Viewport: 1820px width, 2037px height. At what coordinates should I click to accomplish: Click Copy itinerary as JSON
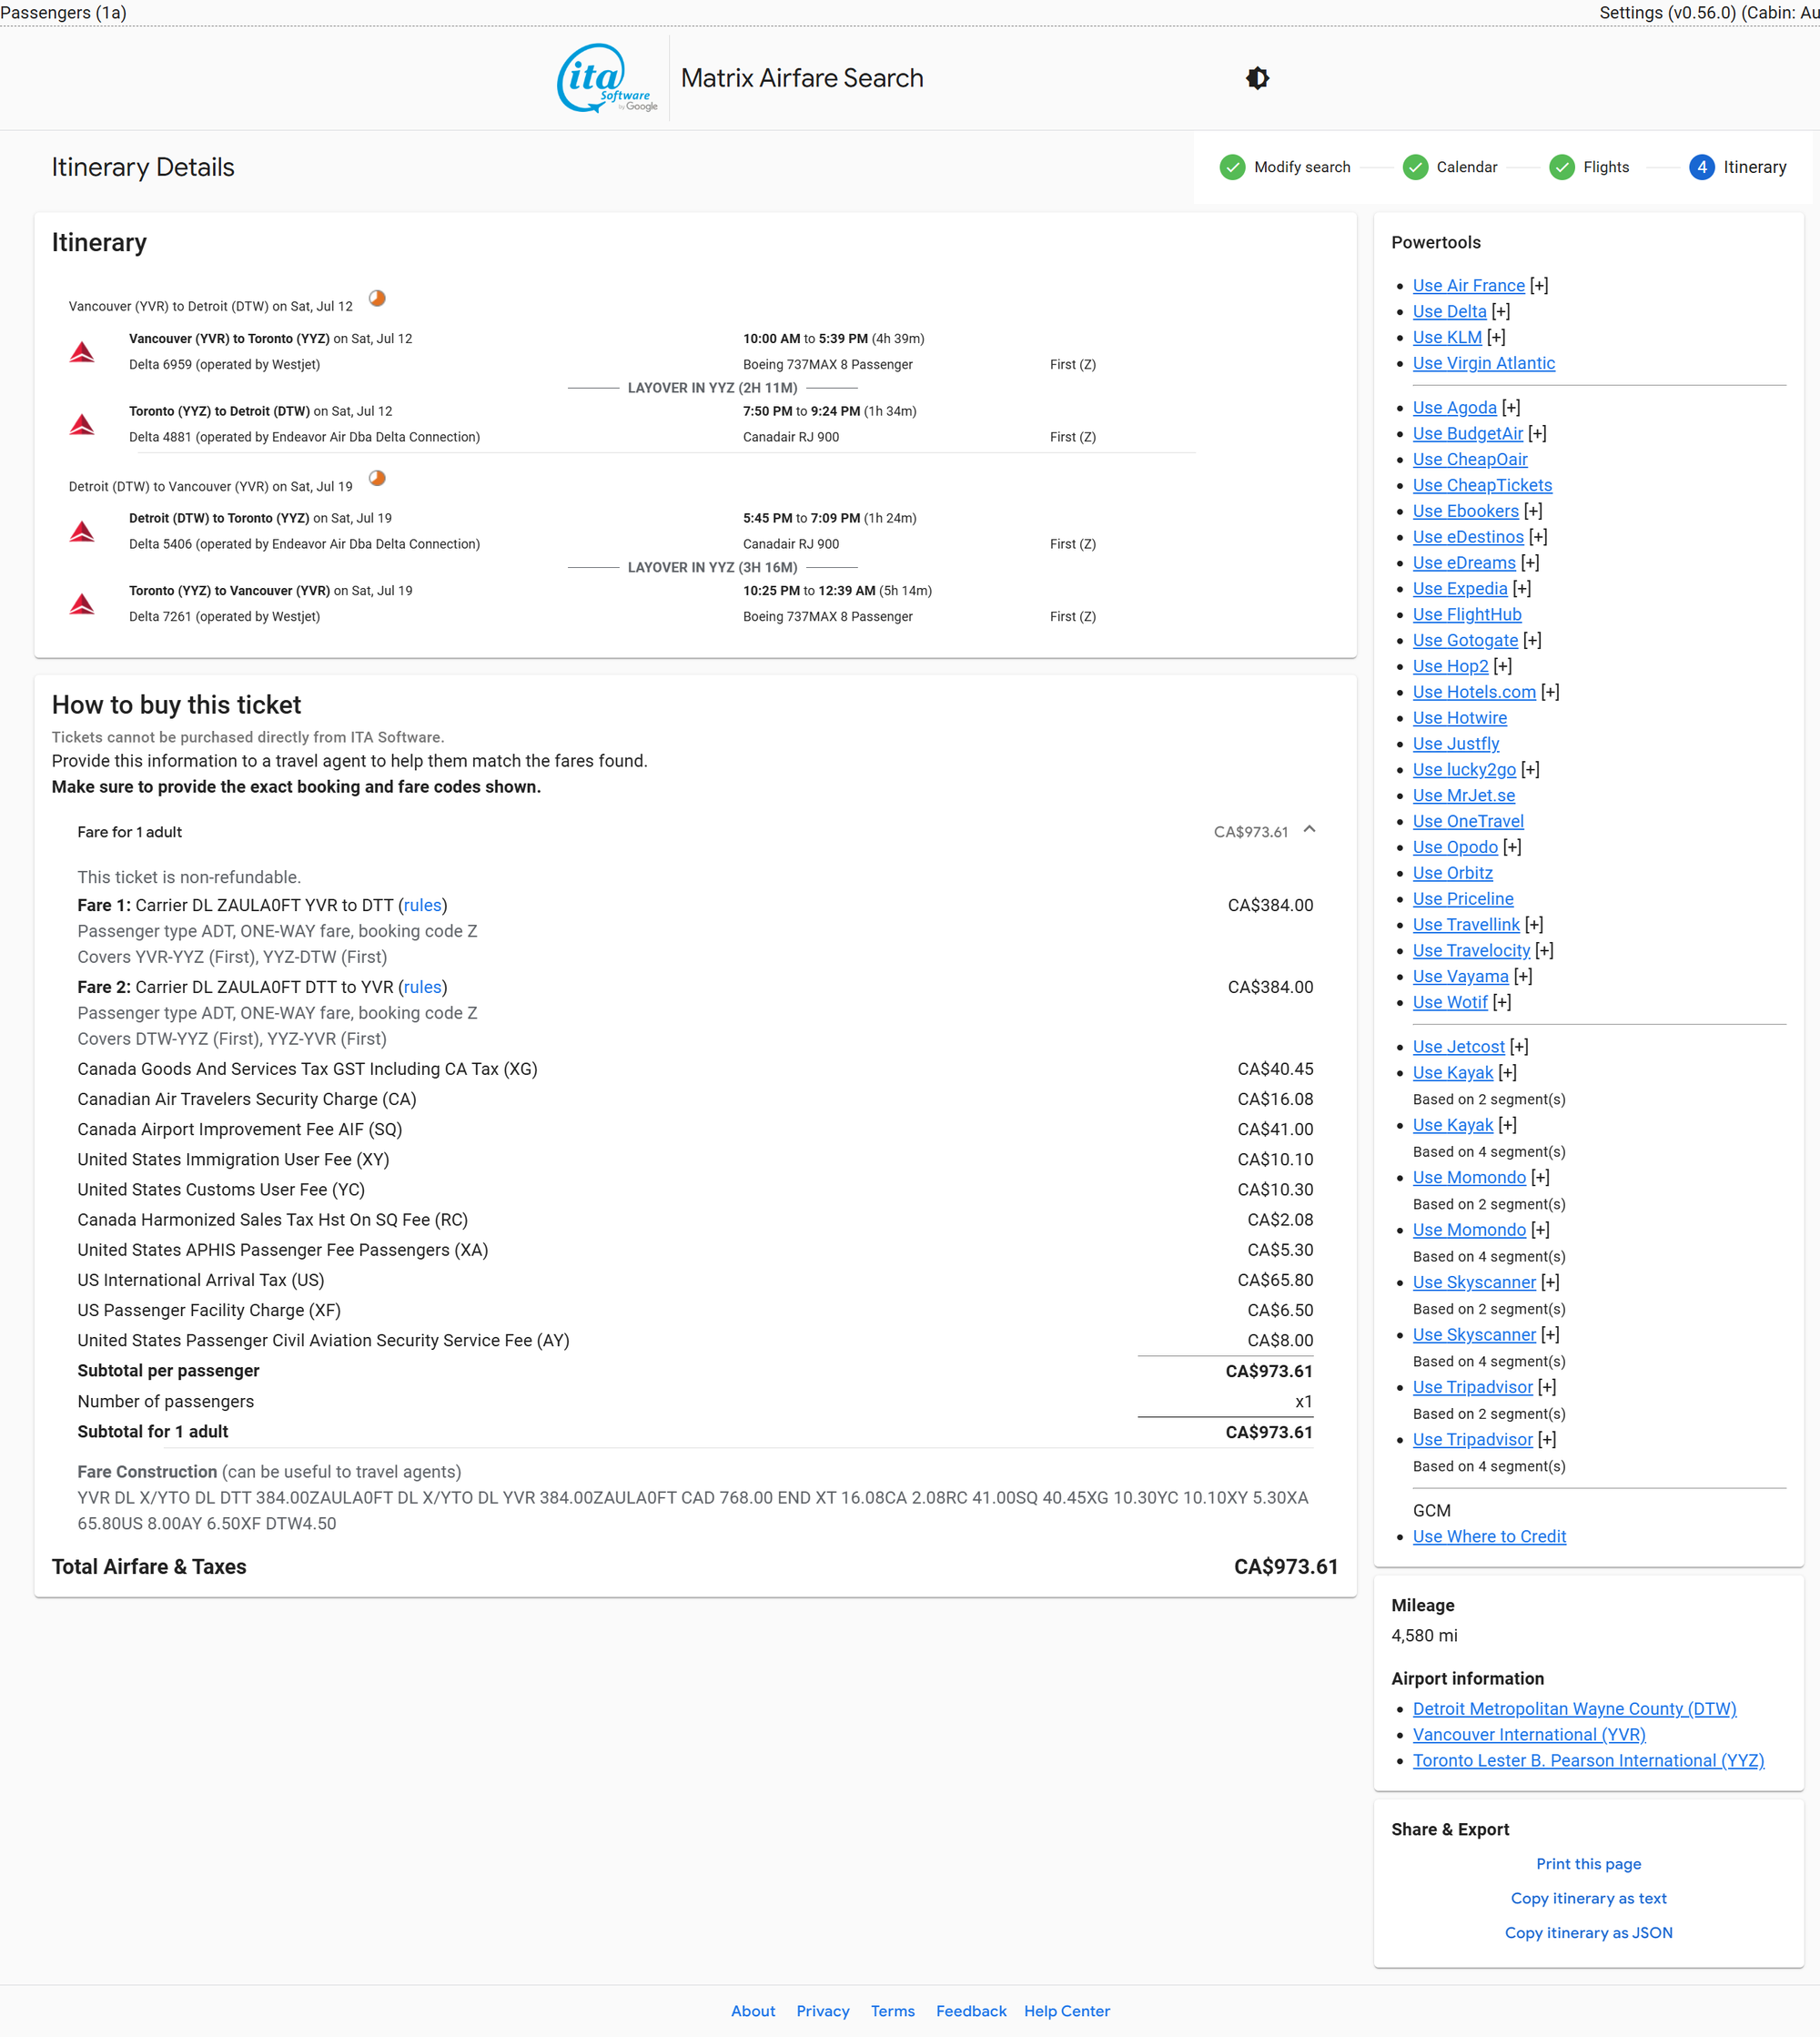[x=1588, y=1933]
